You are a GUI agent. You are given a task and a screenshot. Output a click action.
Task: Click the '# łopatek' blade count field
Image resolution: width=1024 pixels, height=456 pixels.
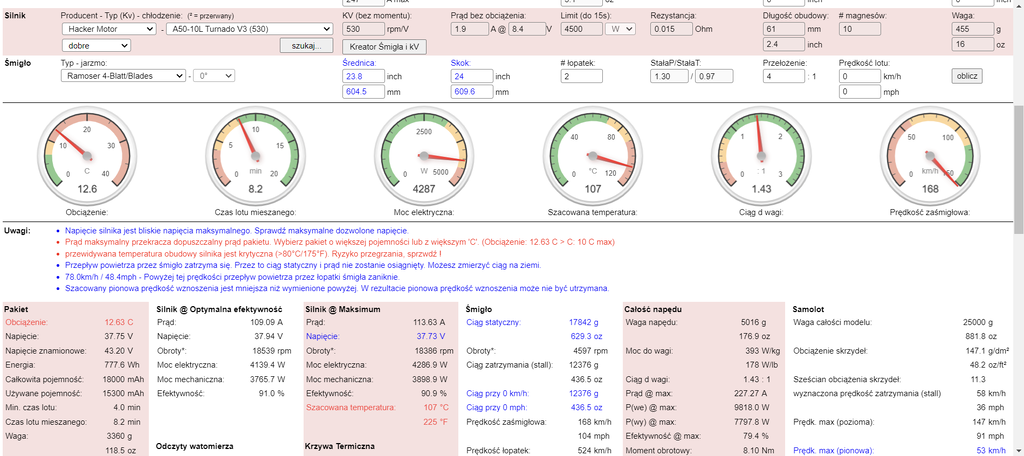(x=584, y=76)
